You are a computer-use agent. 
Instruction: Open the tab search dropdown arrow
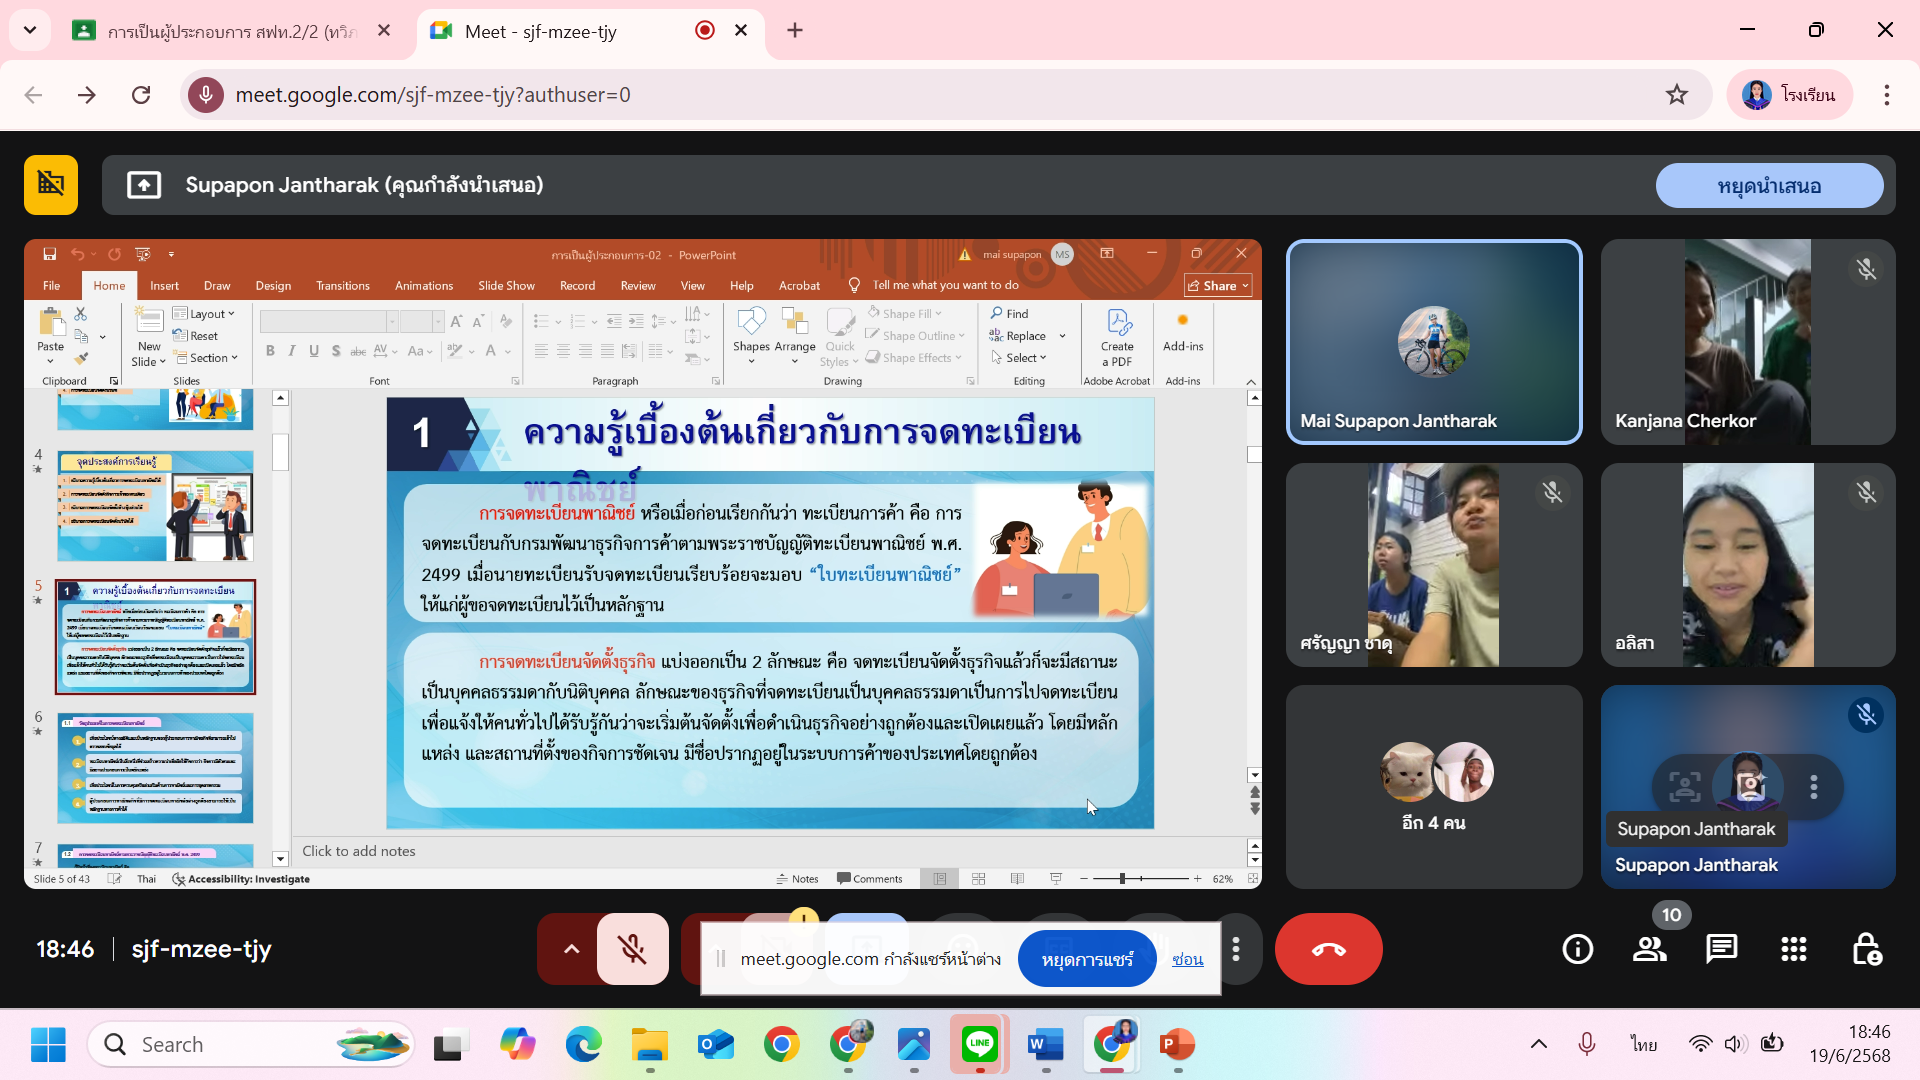tap(30, 30)
